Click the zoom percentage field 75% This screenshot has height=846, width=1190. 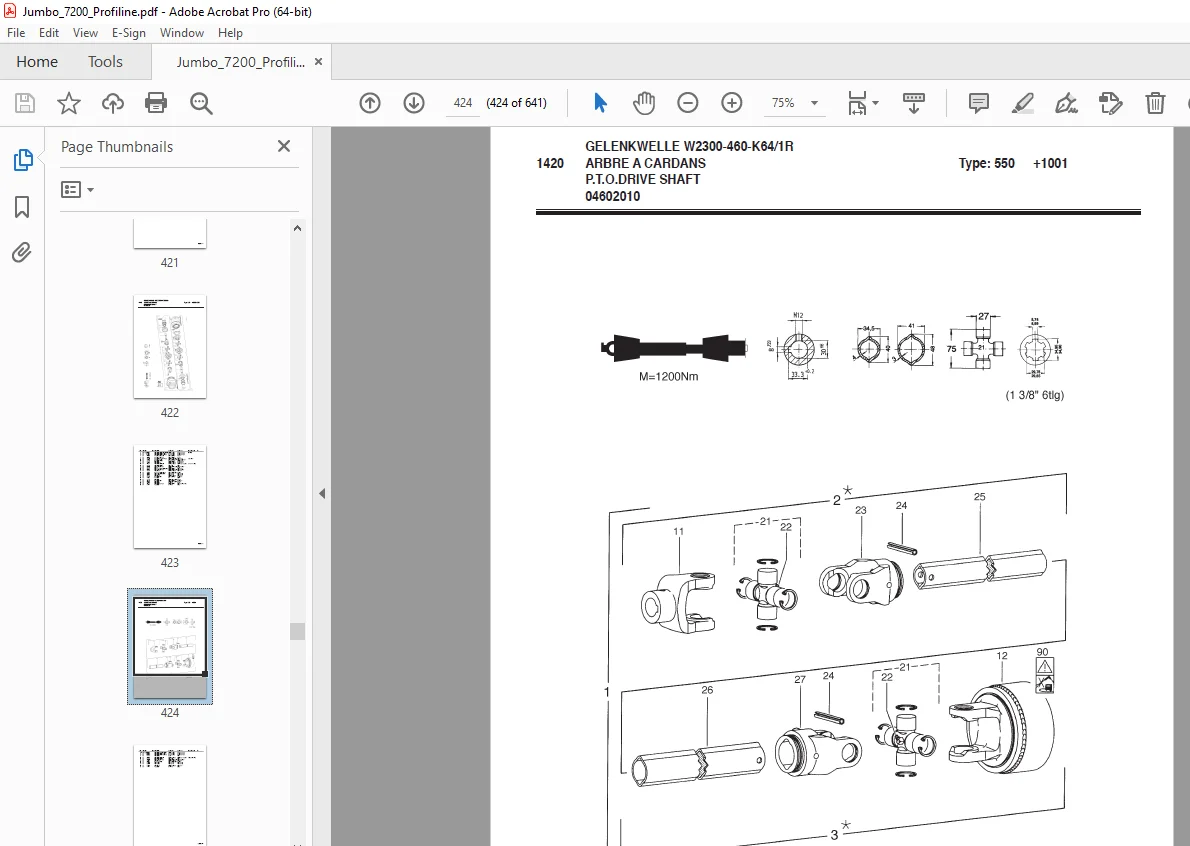[x=782, y=103]
